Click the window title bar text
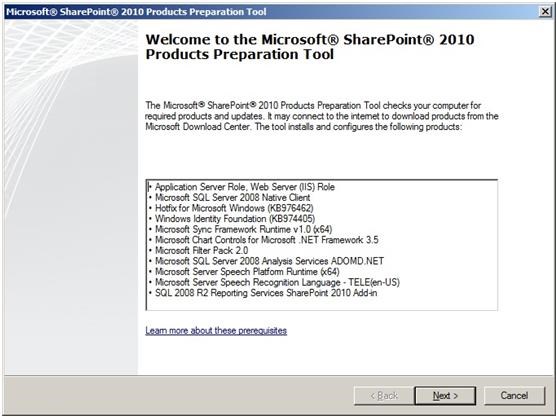The image size is (556, 417). tap(136, 12)
